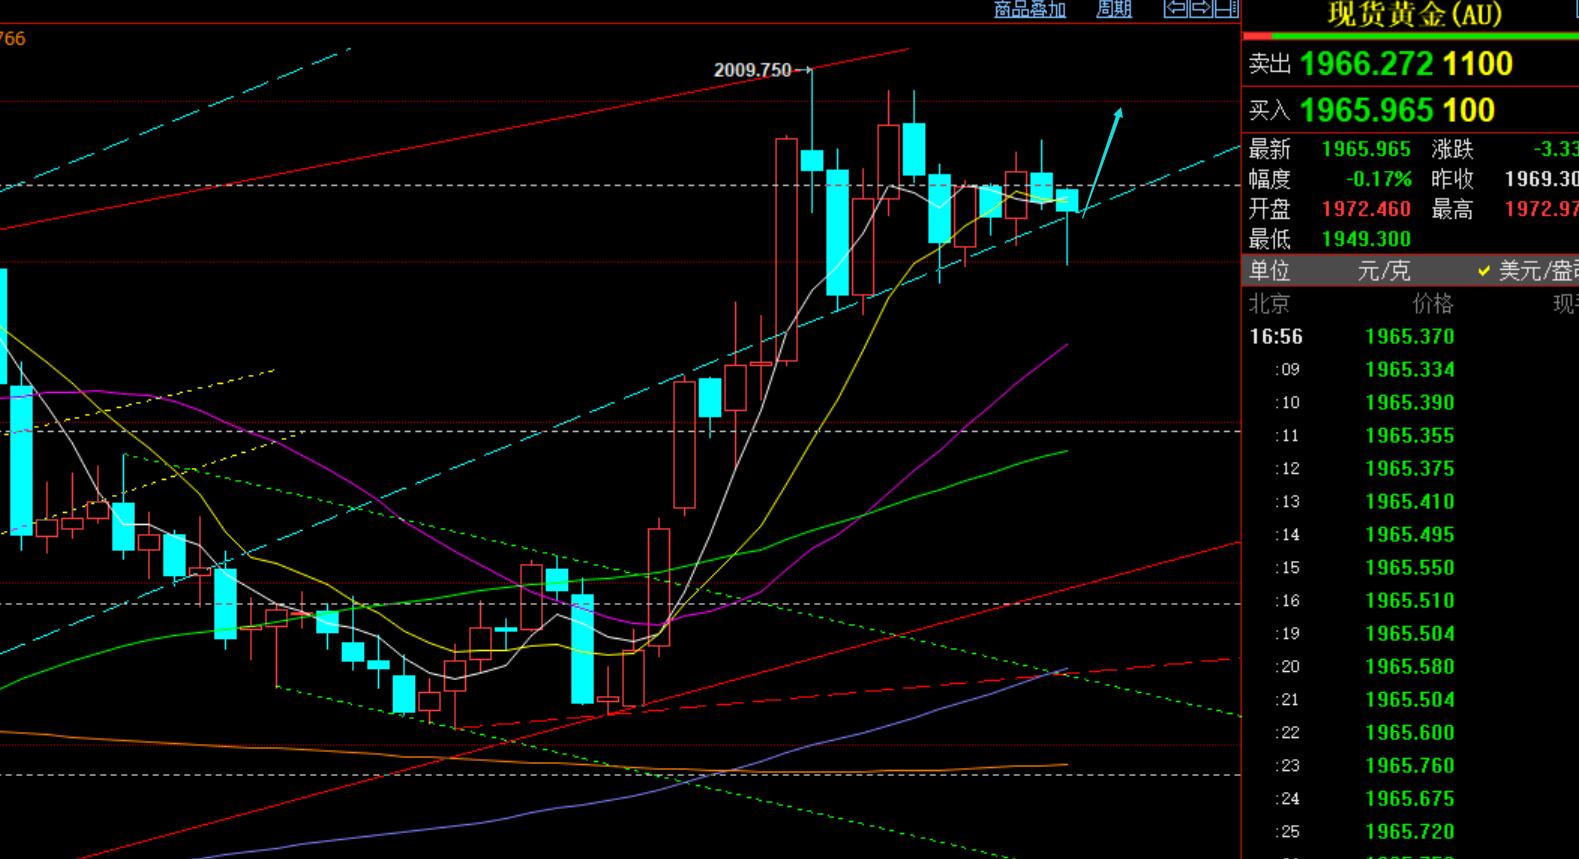This screenshot has width=1579, height=859.
Task: Click the 价格 column header
Action: [x=1432, y=303]
